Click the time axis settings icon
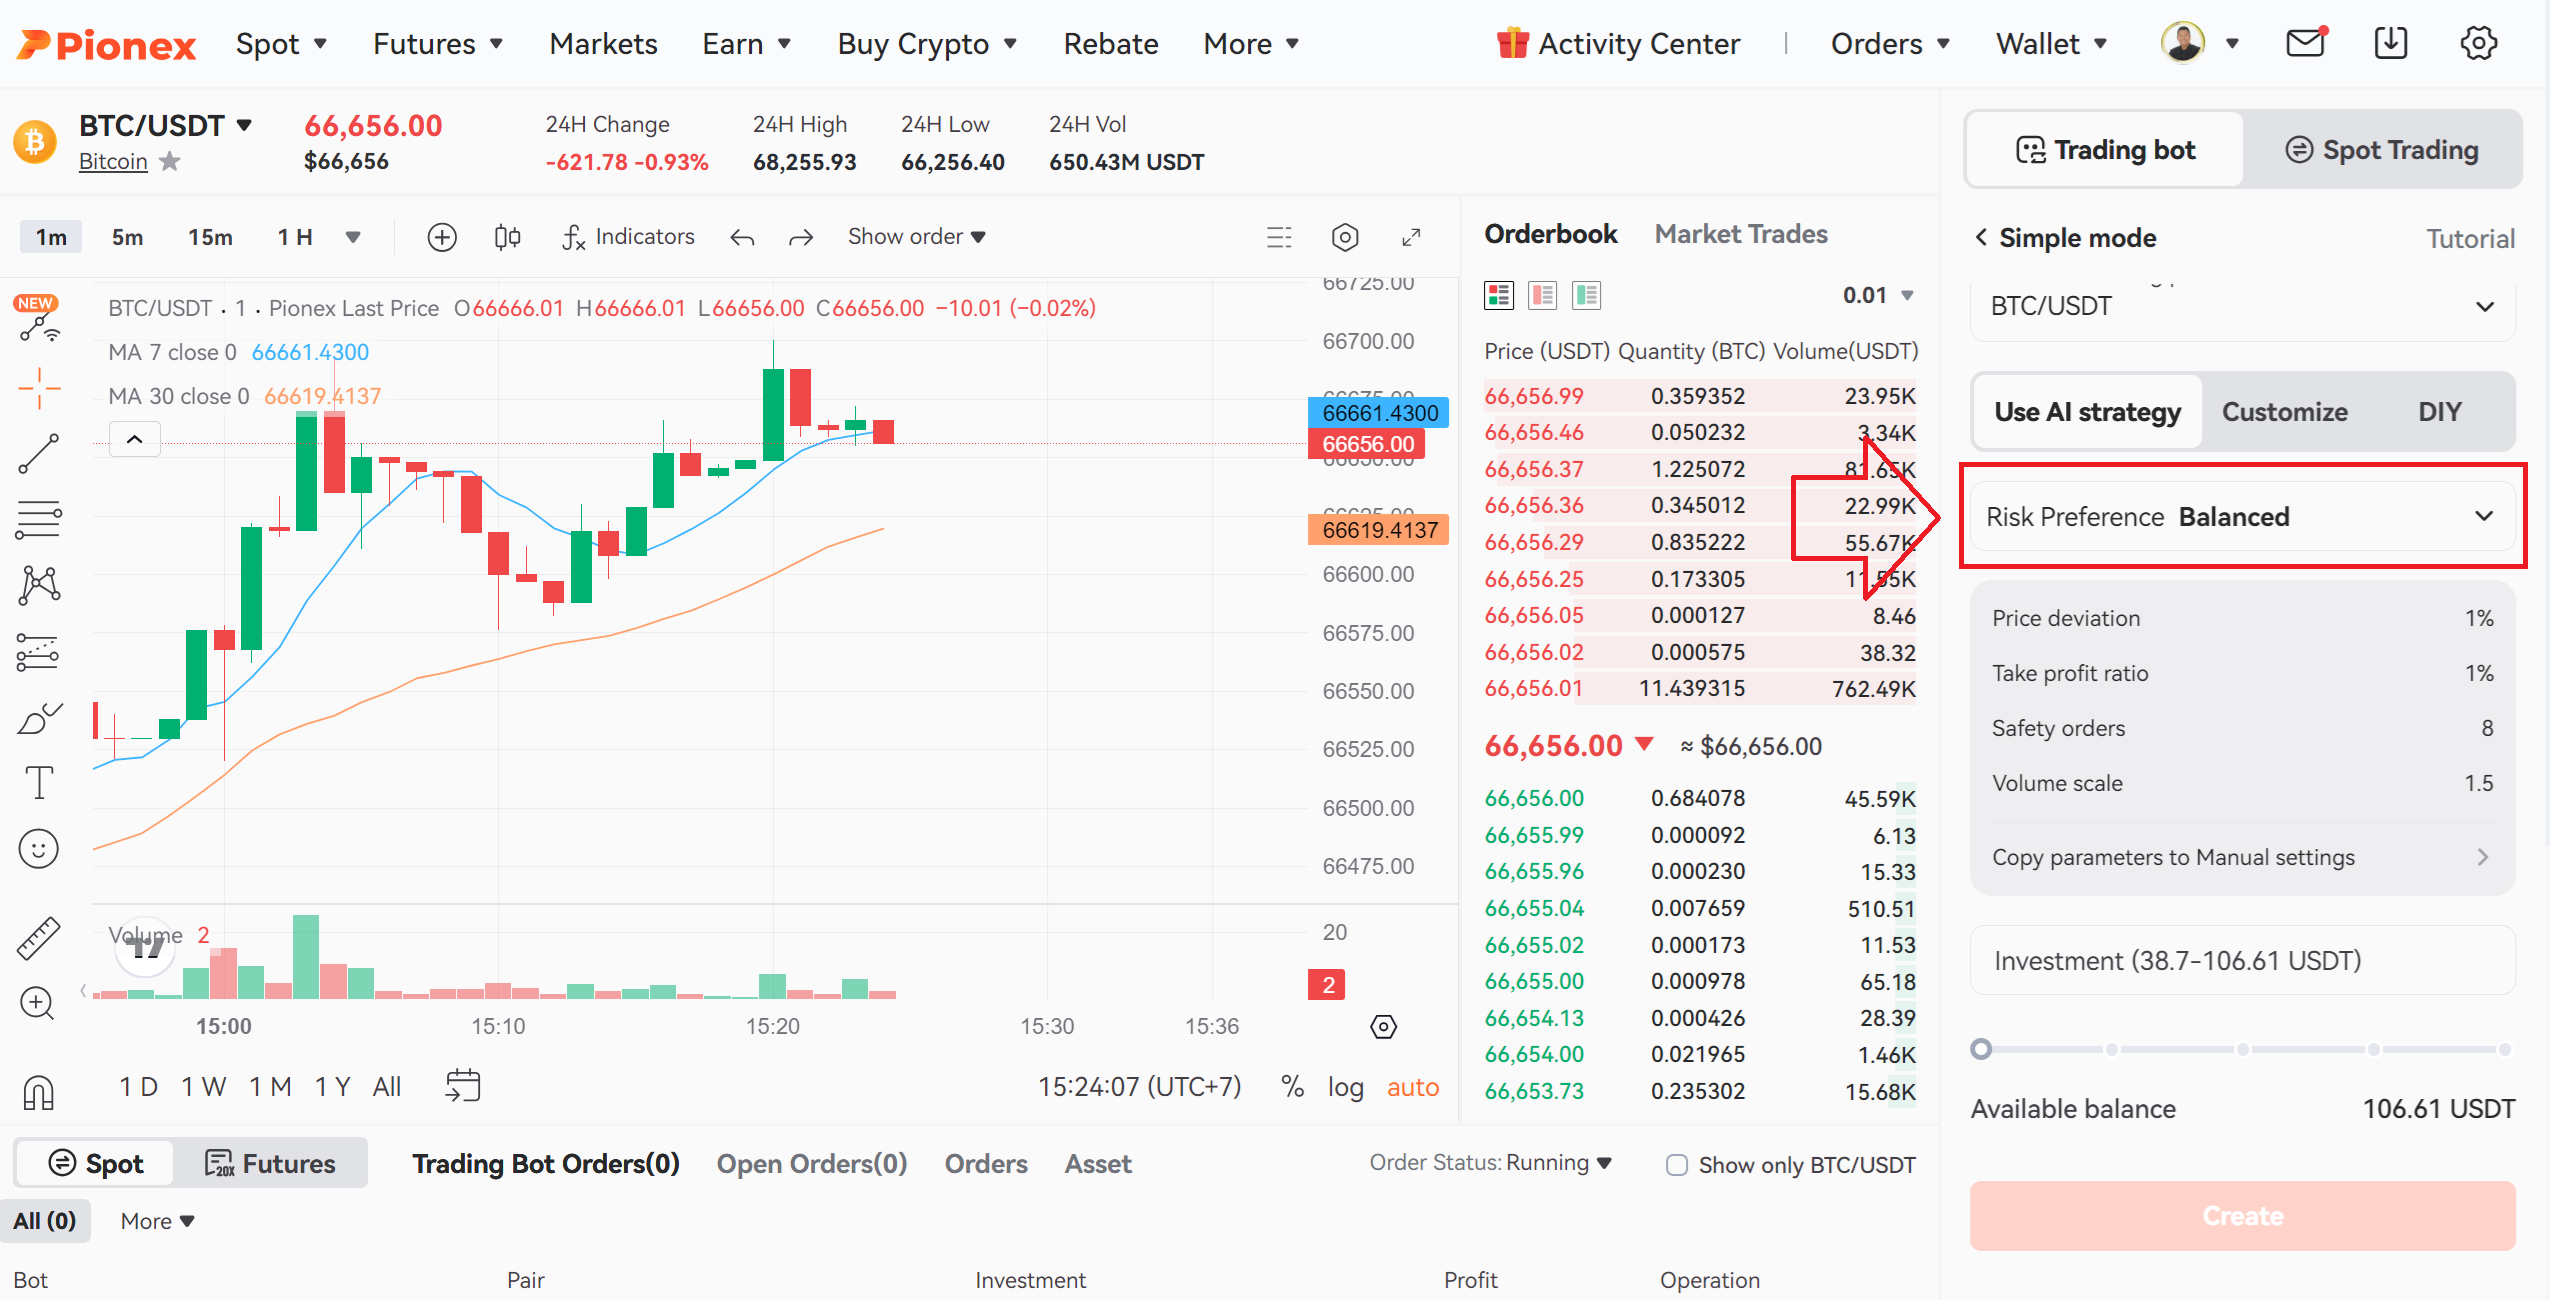 [1383, 1027]
